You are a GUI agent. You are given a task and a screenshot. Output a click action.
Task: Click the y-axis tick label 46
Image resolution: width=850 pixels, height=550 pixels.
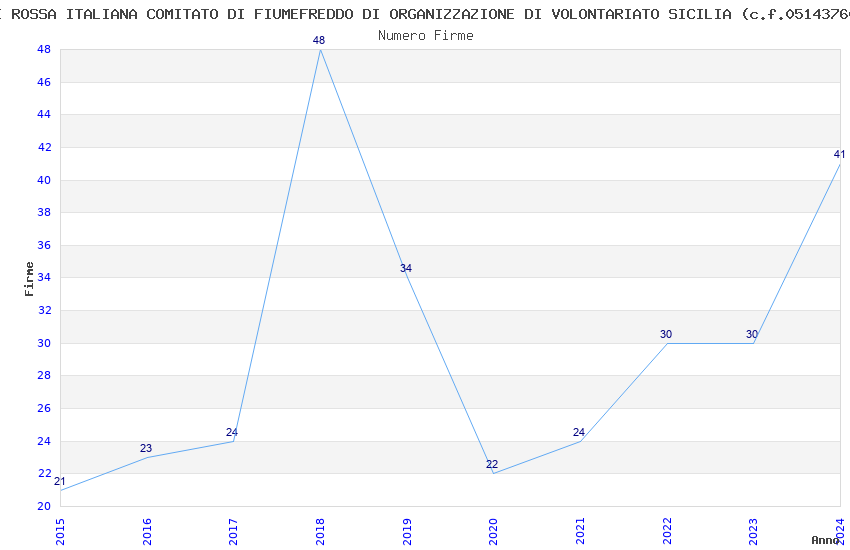tap(44, 82)
